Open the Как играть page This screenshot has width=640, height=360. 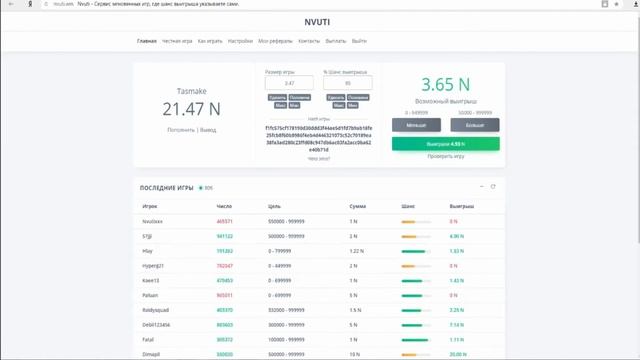tap(210, 41)
